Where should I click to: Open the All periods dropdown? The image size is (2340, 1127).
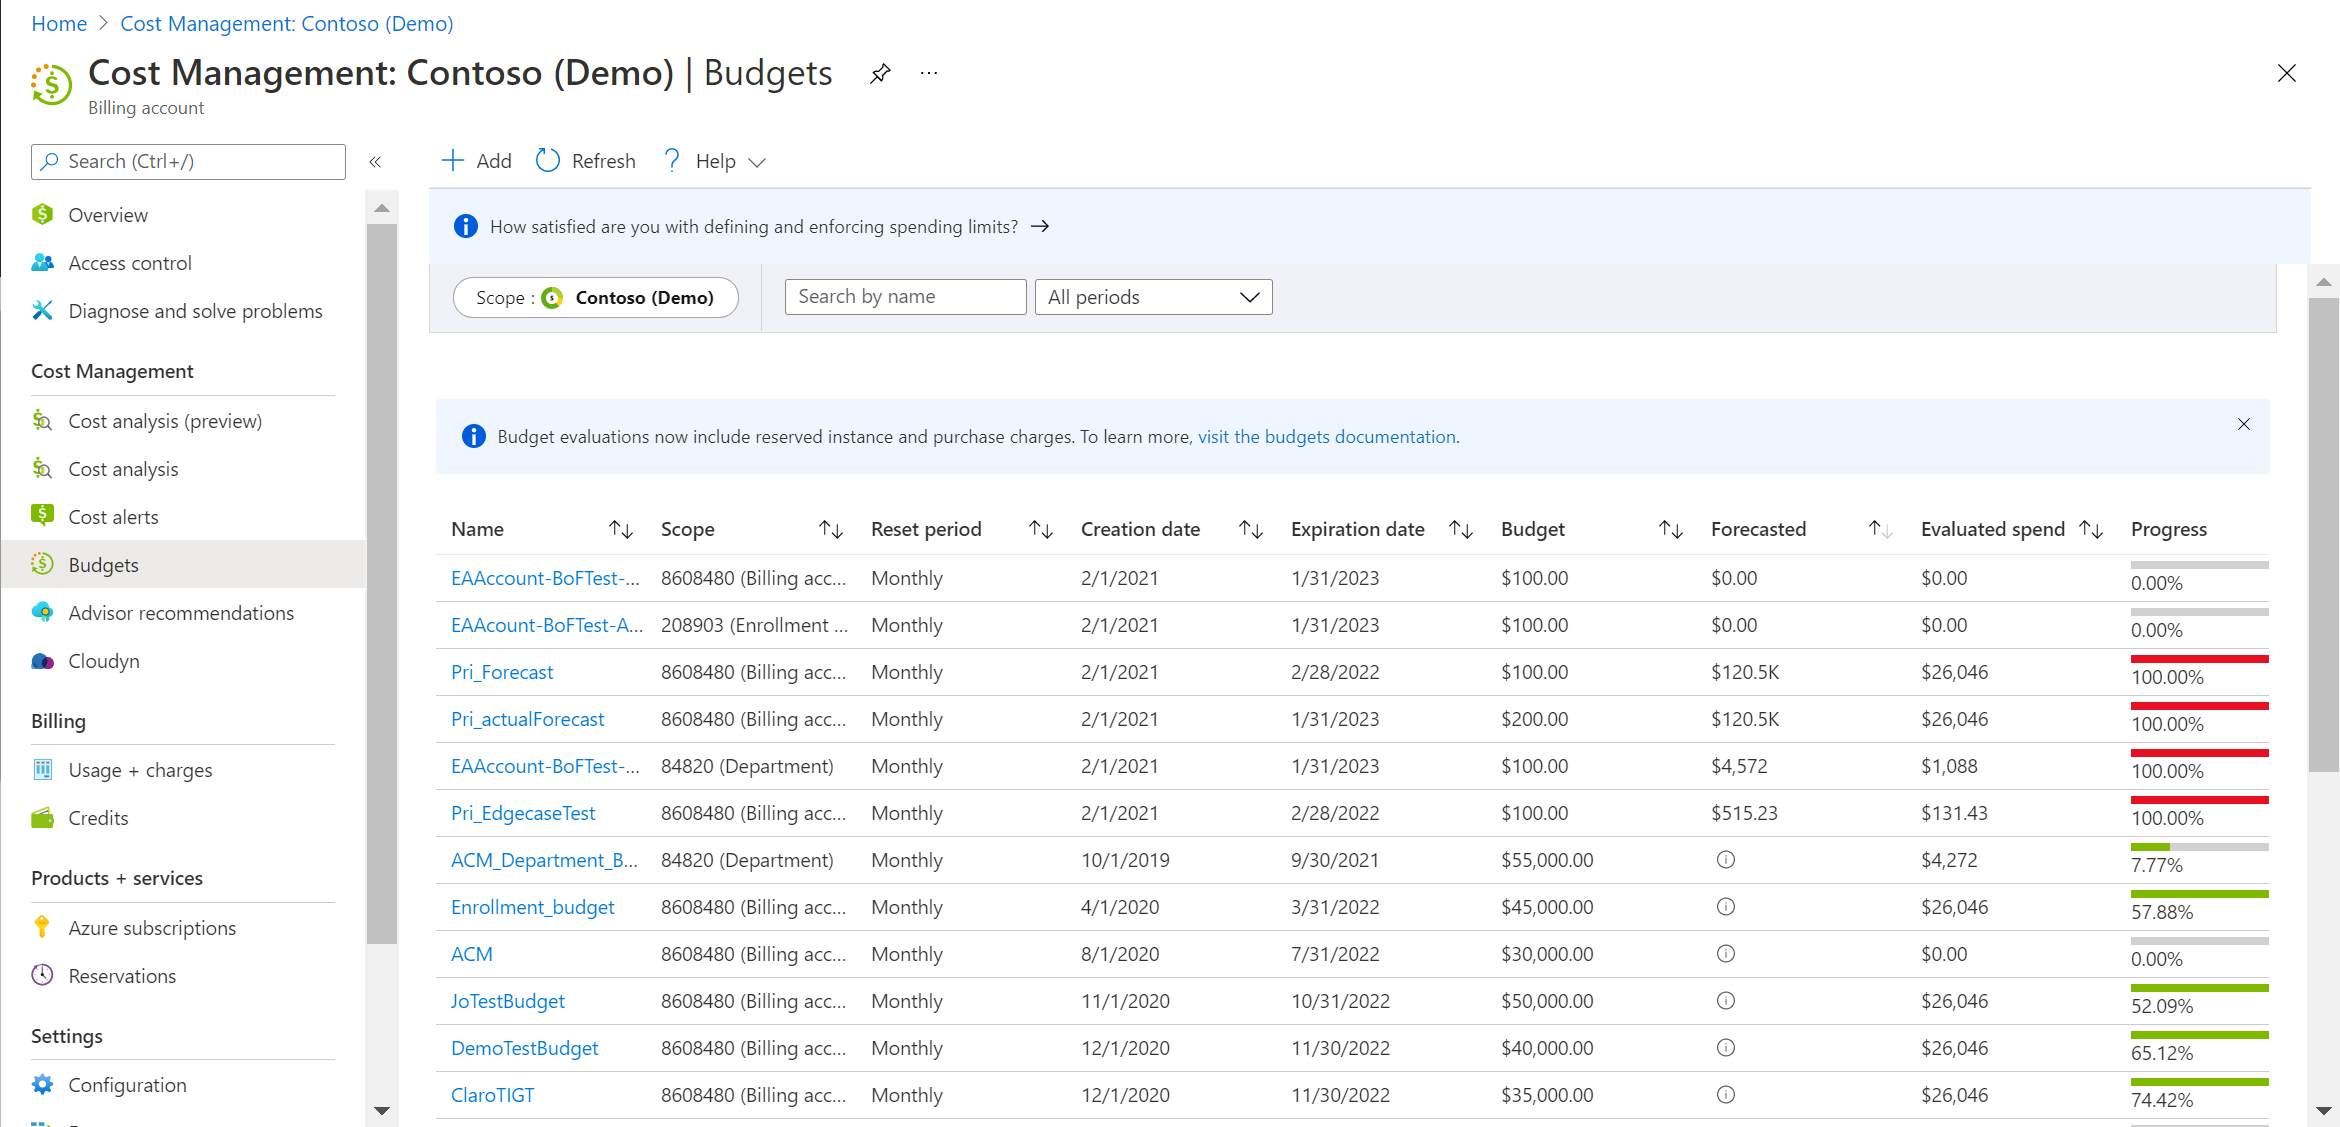pos(1153,297)
